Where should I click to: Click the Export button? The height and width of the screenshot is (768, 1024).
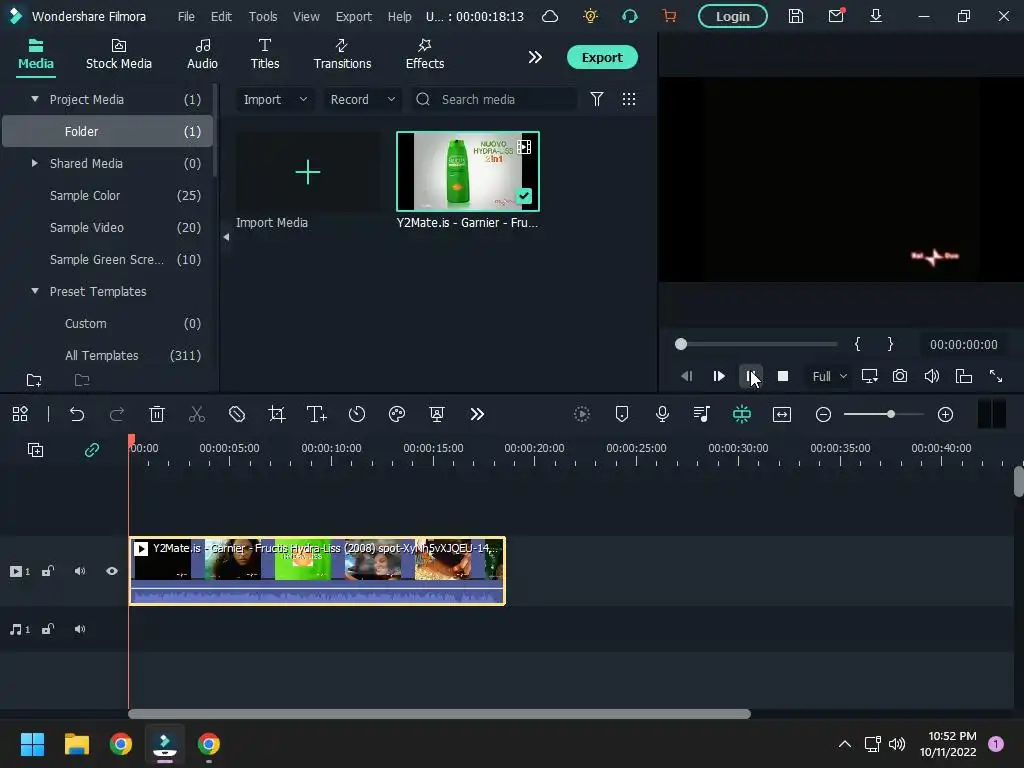602,57
